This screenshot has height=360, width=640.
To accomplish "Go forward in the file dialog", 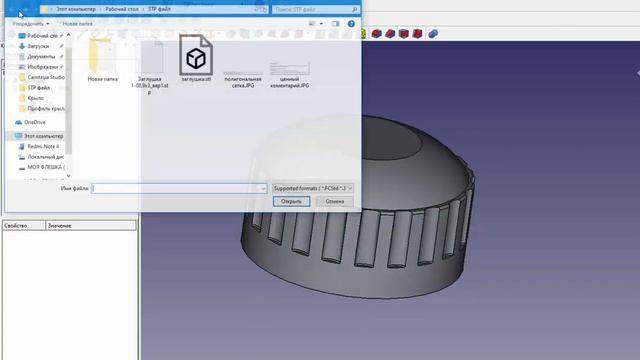I will click(x=25, y=9).
